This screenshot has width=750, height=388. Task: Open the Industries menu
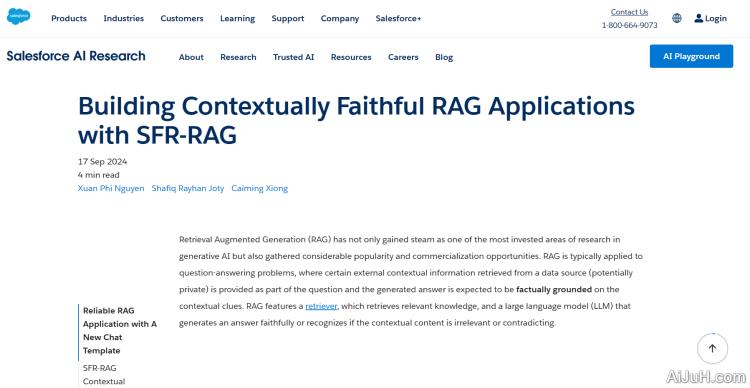tap(123, 18)
